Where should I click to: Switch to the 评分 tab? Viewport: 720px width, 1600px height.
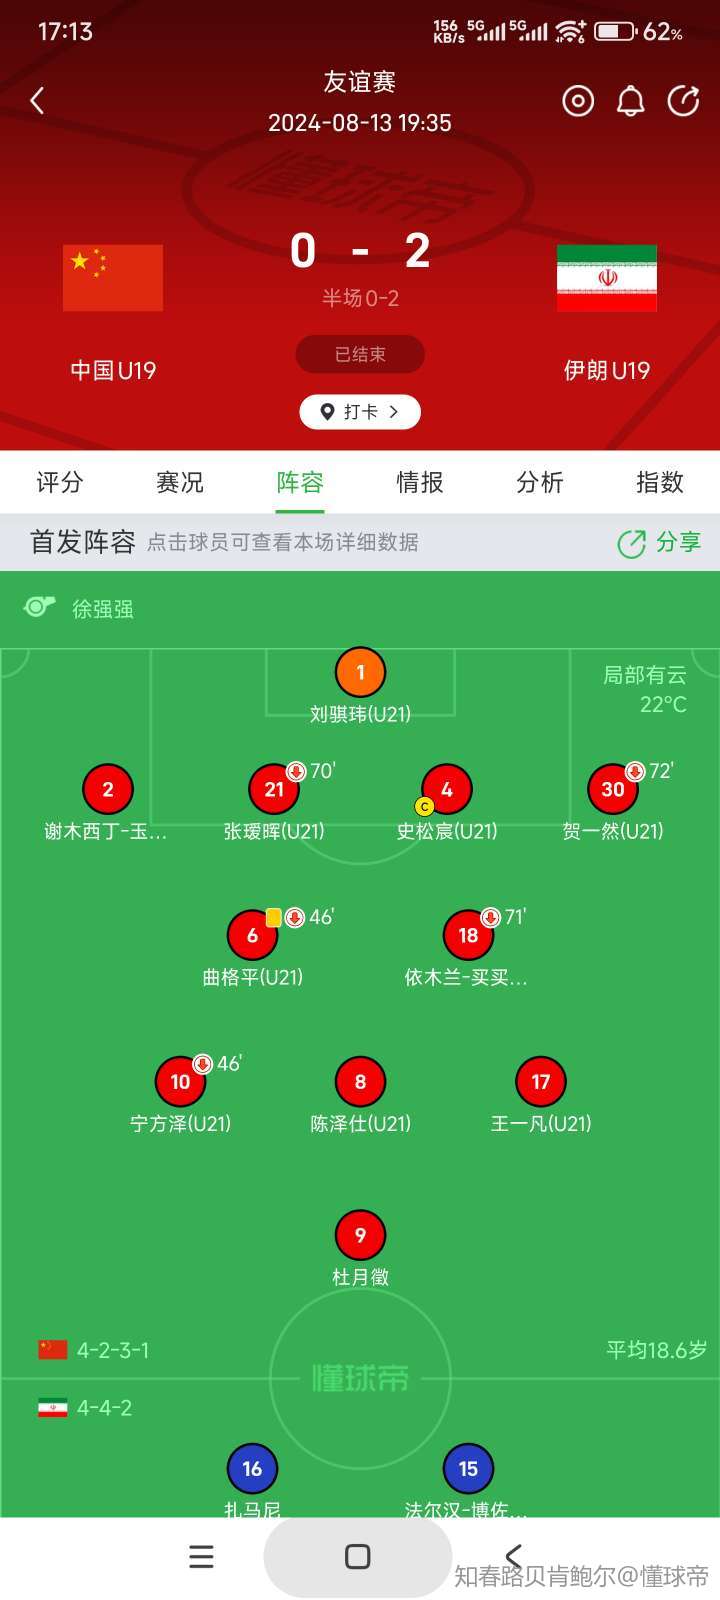[60, 483]
